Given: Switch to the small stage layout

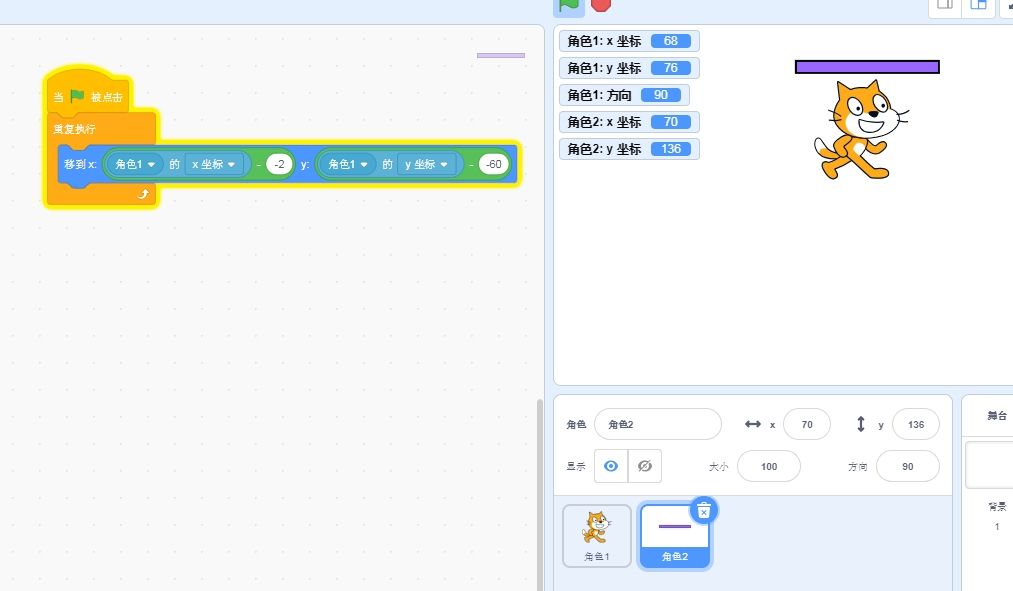Looking at the screenshot, I should (945, 5).
